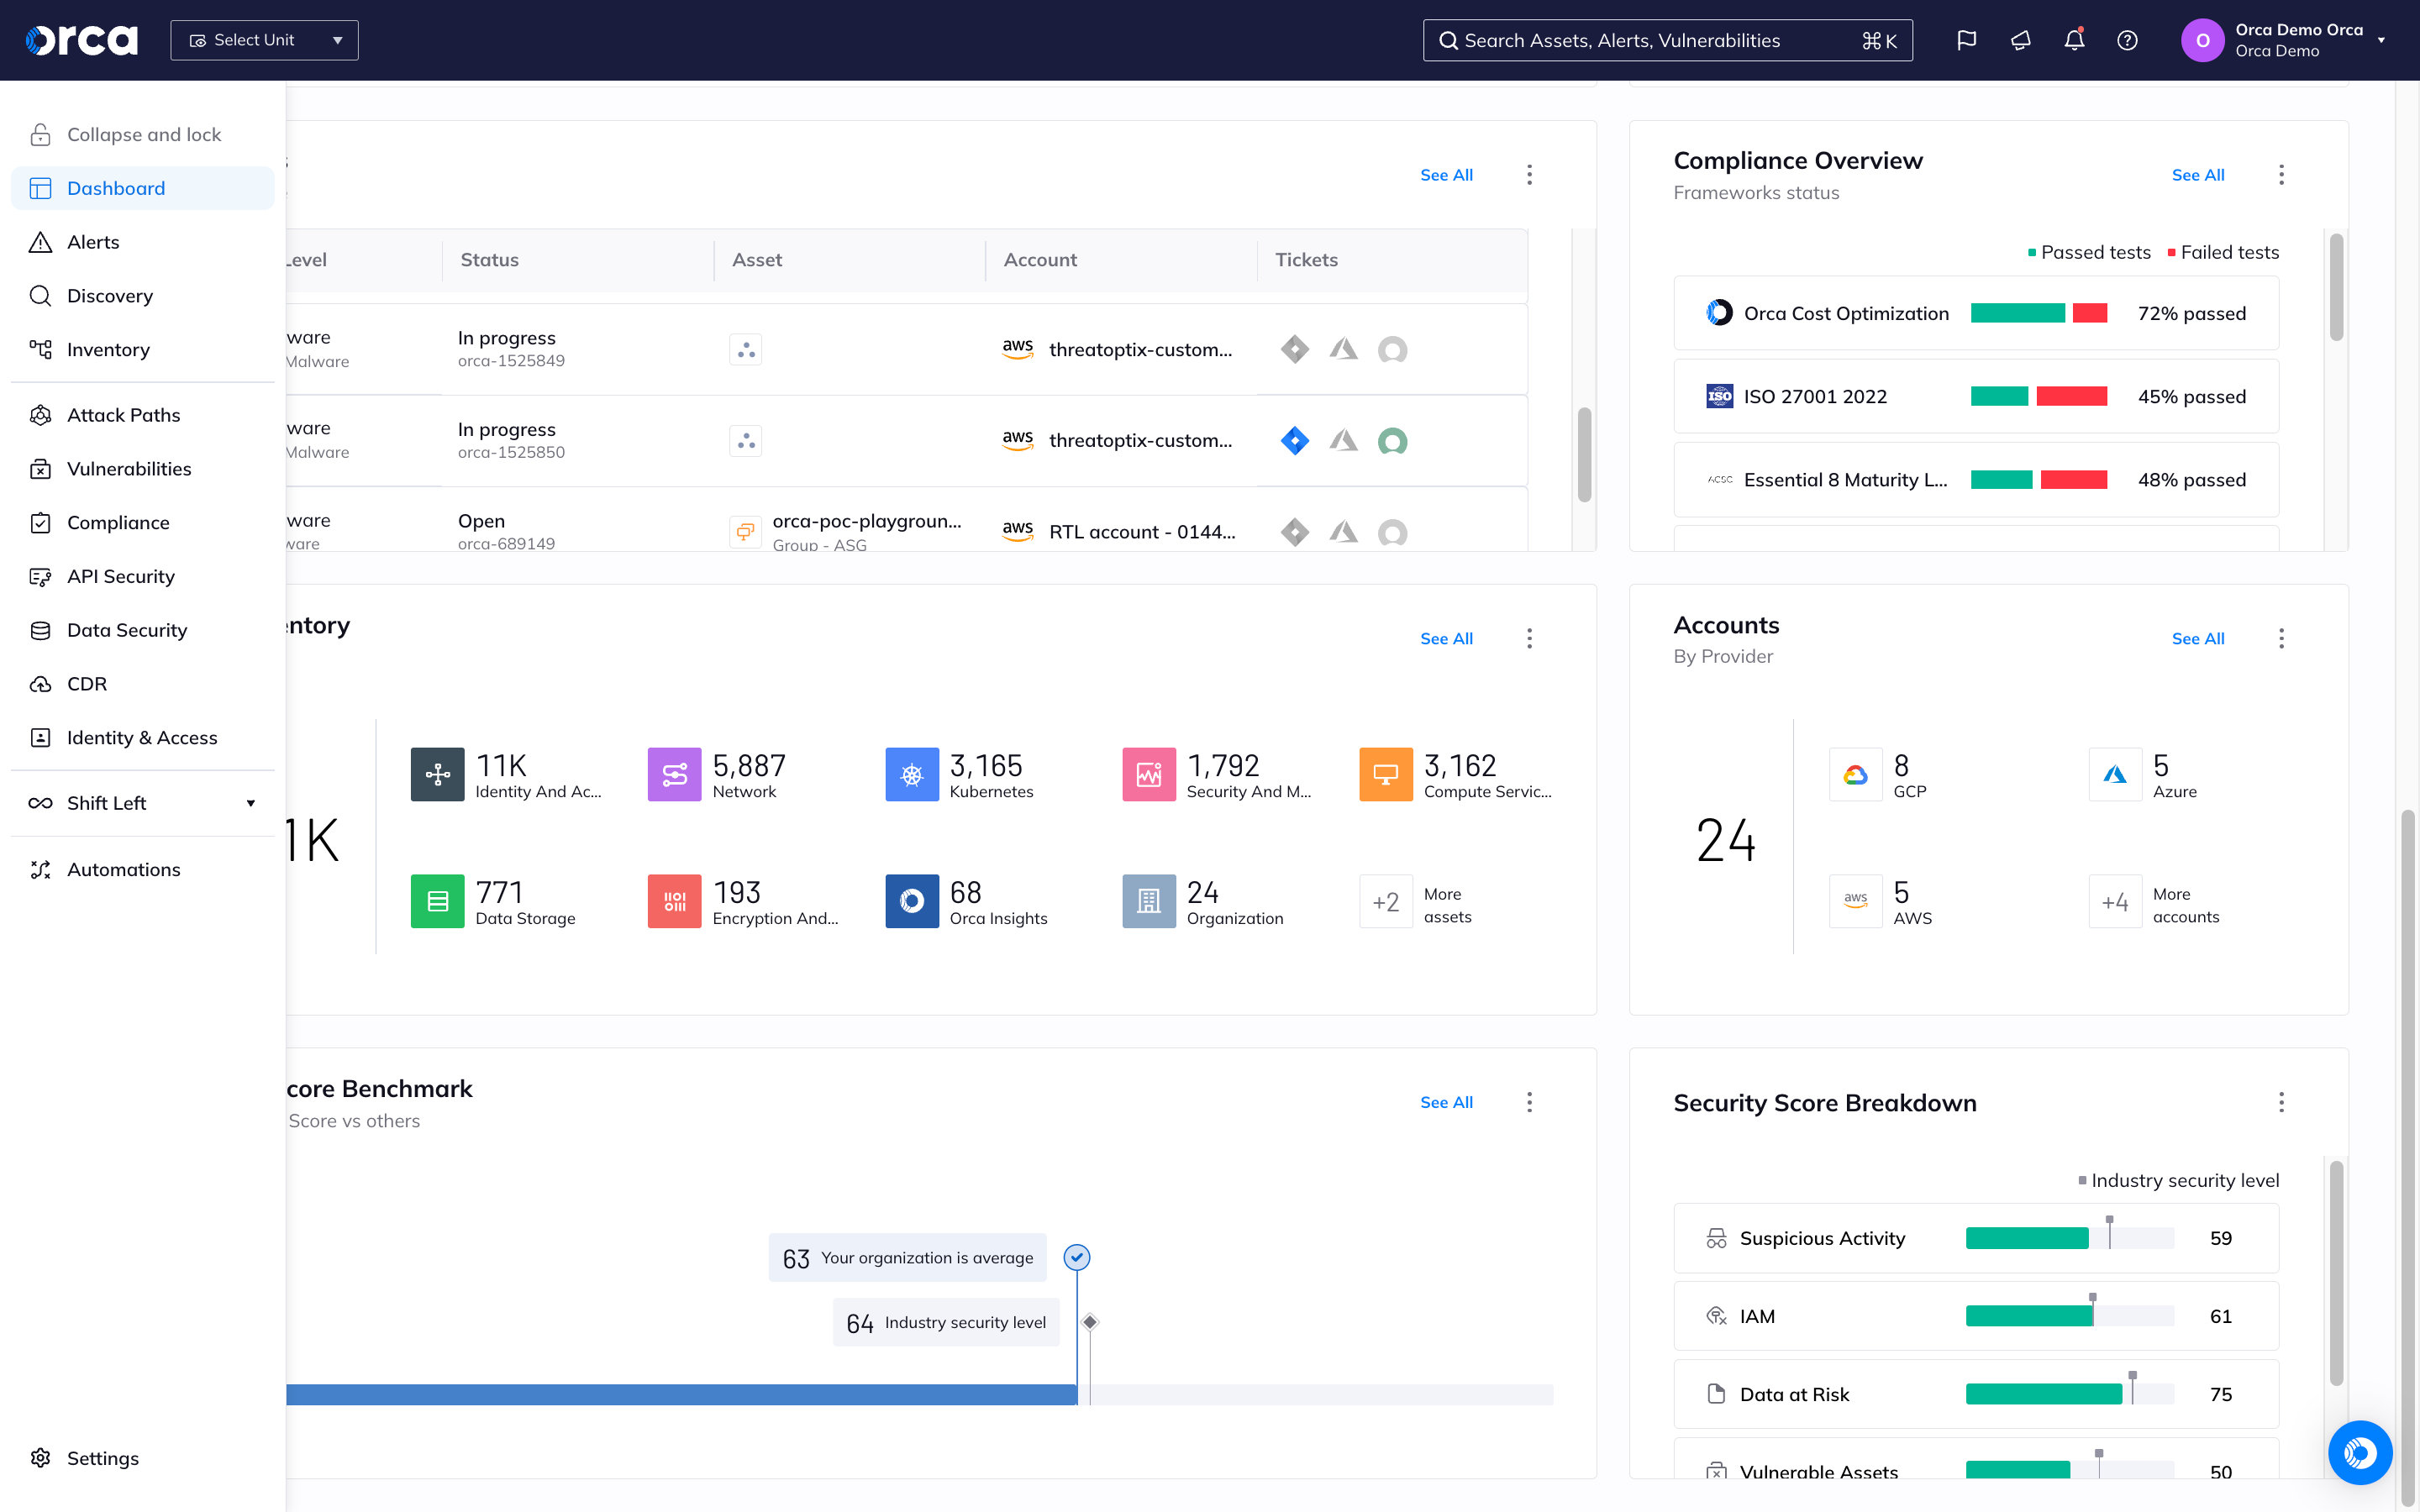The height and width of the screenshot is (1512, 2420).
Task: Click the Azure DevOps ticket icon for orca-689149
Action: tap(1343, 531)
